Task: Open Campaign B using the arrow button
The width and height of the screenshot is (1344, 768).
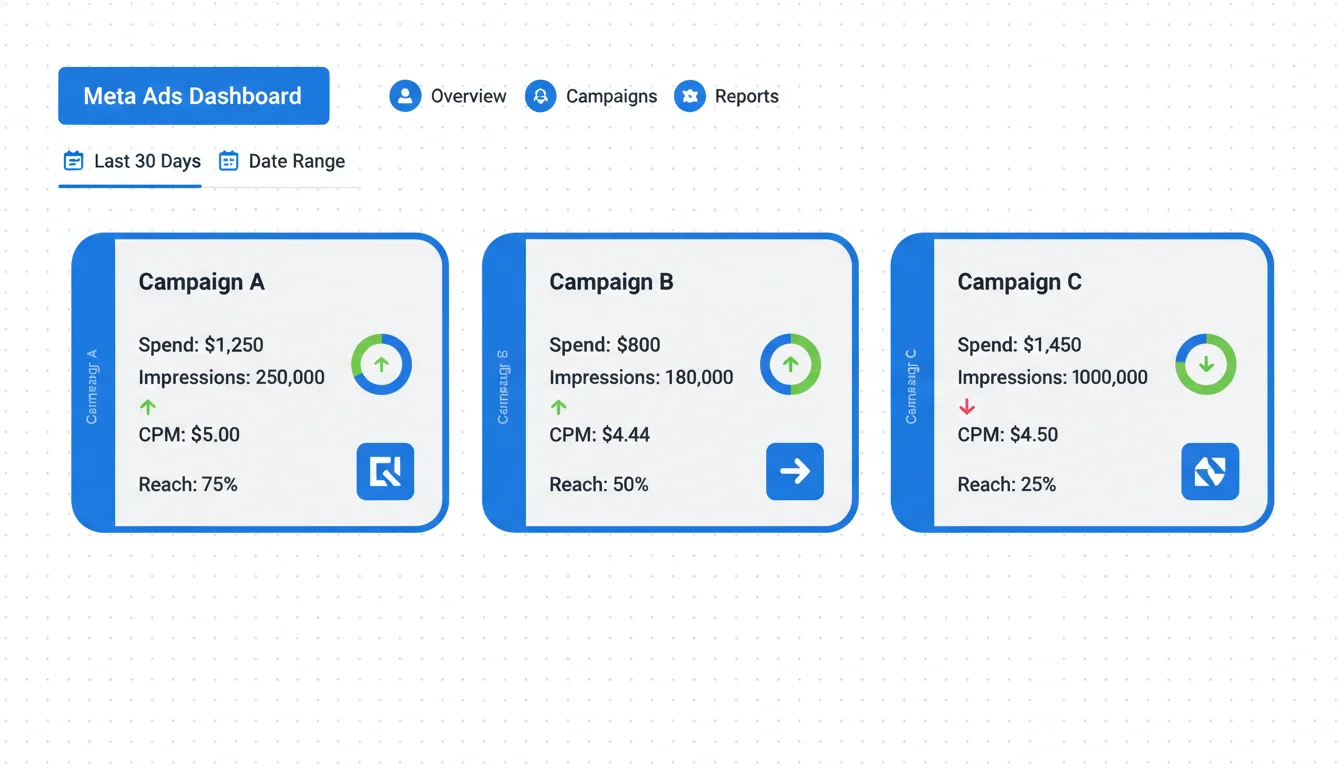Action: pyautogui.click(x=795, y=471)
